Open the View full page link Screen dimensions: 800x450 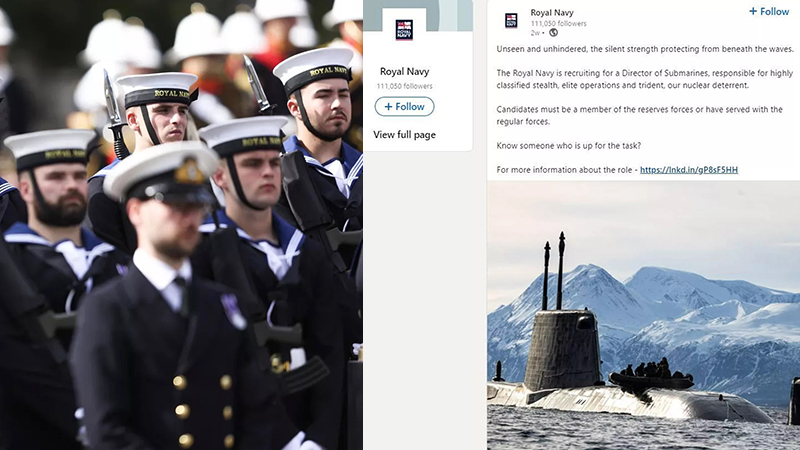click(405, 135)
